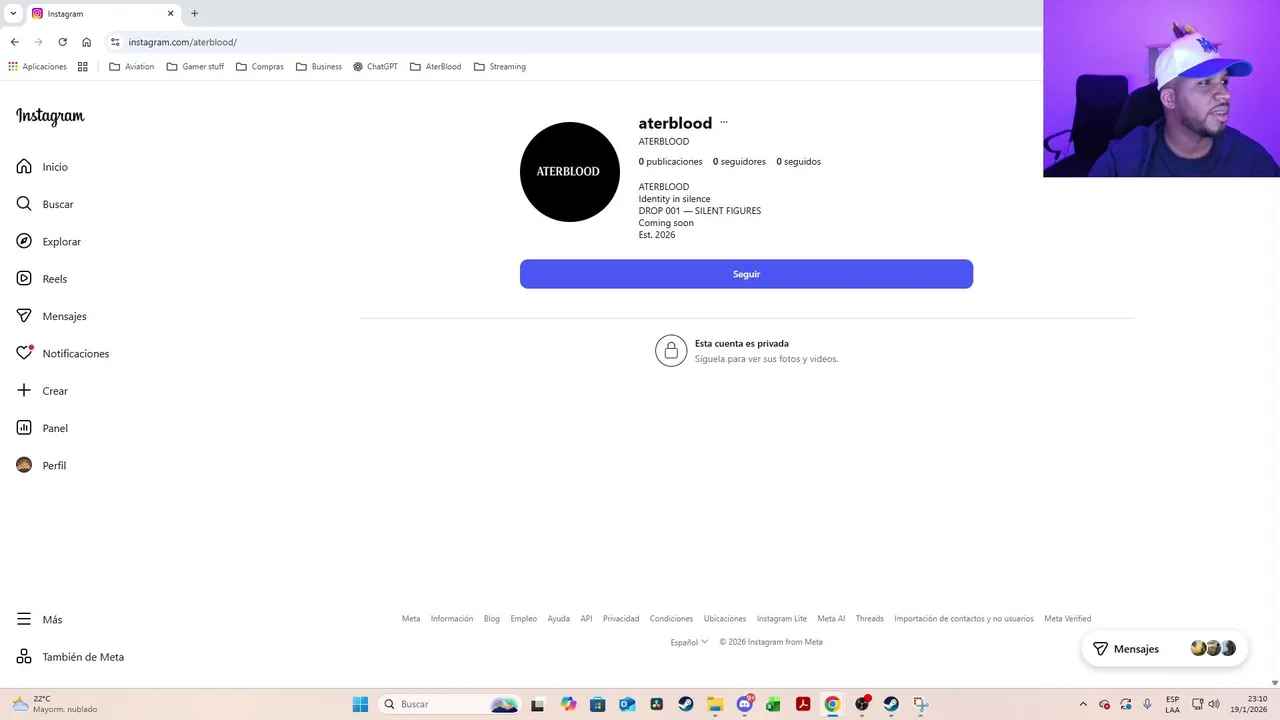
Task: Open Mensajes in the left sidebar
Action: 51,316
